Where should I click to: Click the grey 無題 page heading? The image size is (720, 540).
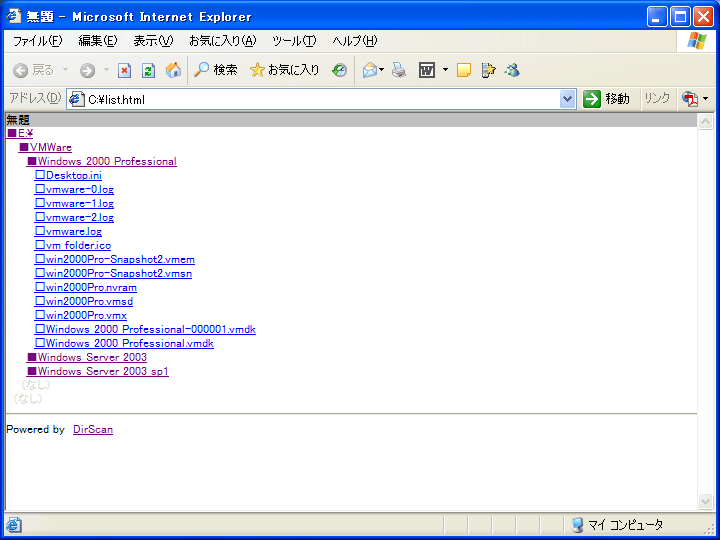(18, 120)
